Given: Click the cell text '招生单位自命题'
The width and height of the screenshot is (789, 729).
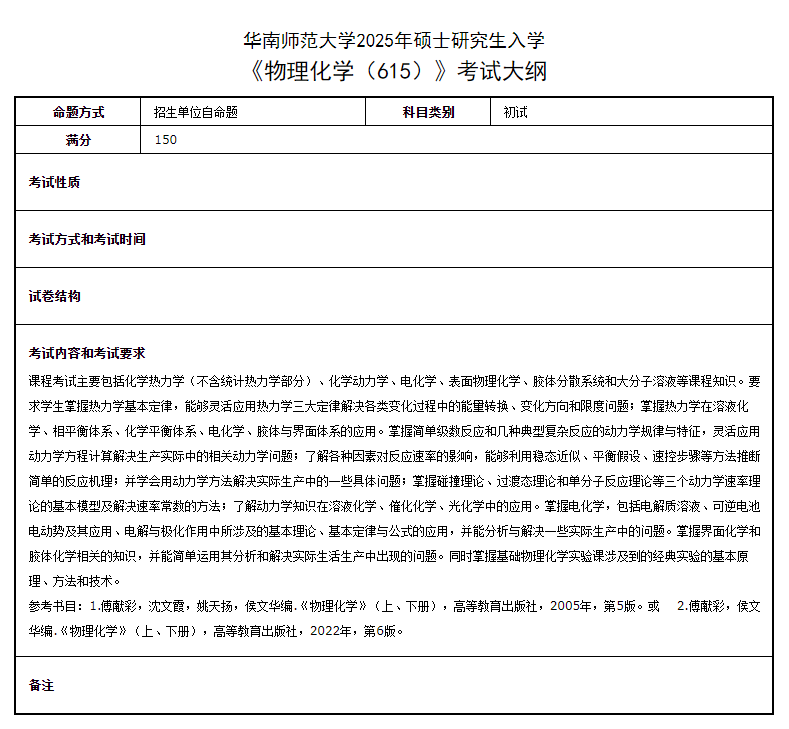Looking at the screenshot, I should click(x=196, y=112).
